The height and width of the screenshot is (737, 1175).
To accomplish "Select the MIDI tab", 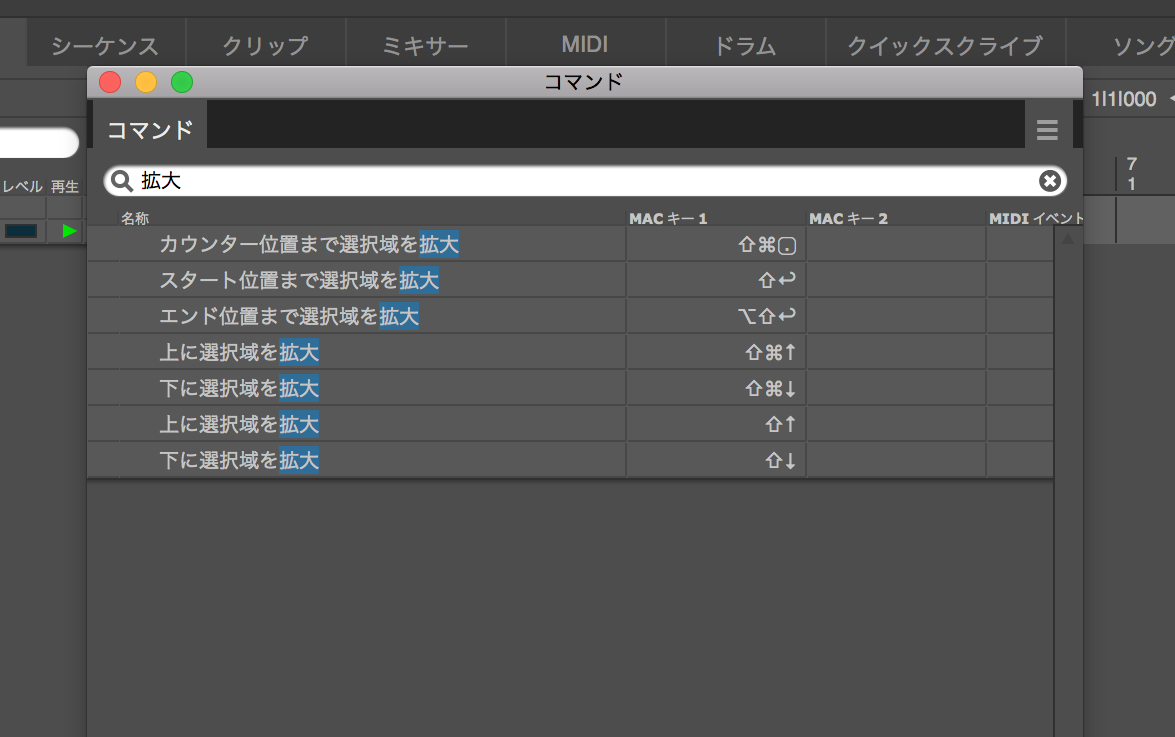I will [585, 45].
